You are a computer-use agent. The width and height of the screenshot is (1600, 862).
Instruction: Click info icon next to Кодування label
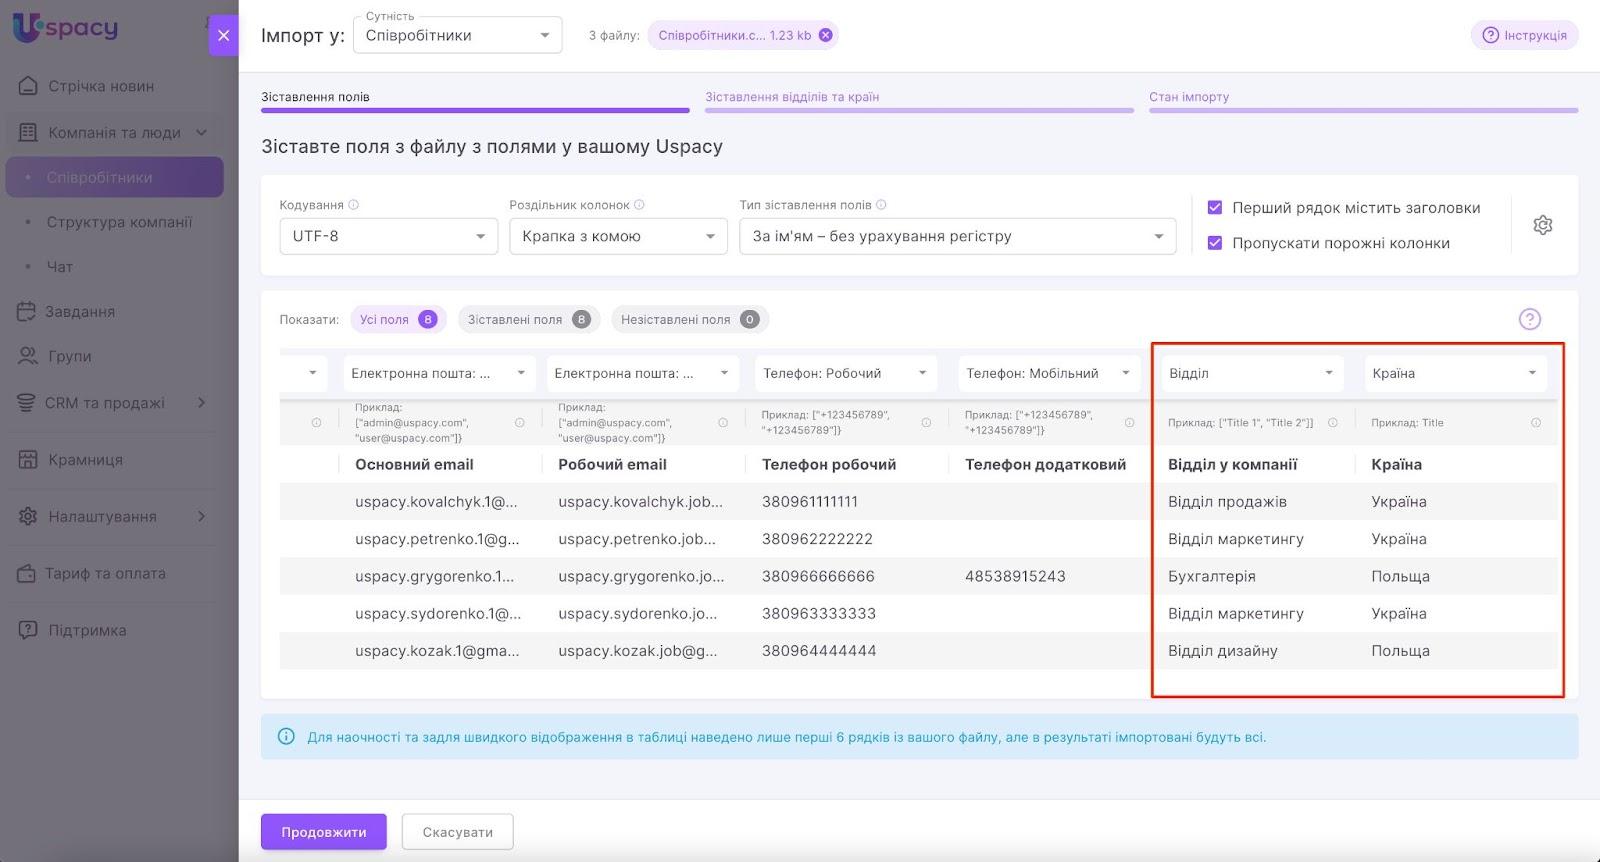[353, 205]
